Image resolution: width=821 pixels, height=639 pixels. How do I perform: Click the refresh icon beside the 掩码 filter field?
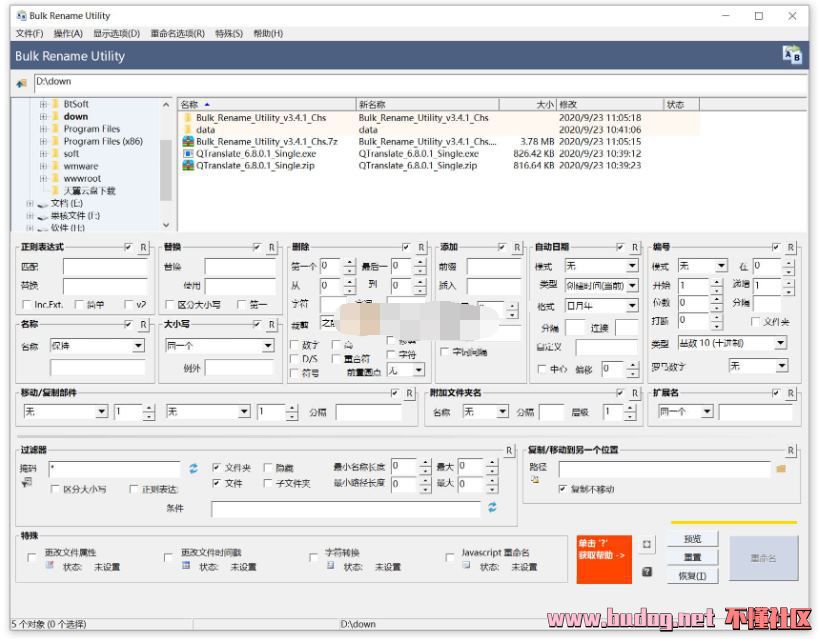coord(193,468)
